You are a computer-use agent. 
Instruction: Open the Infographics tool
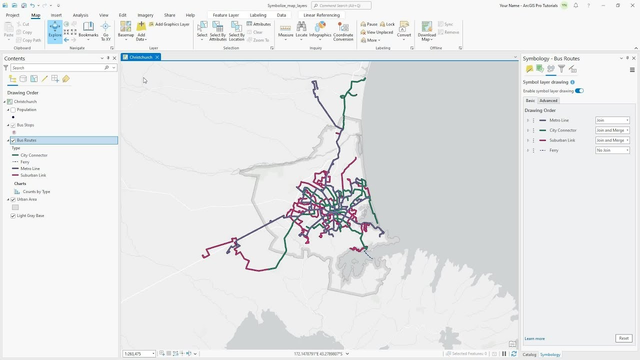pyautogui.click(x=320, y=31)
